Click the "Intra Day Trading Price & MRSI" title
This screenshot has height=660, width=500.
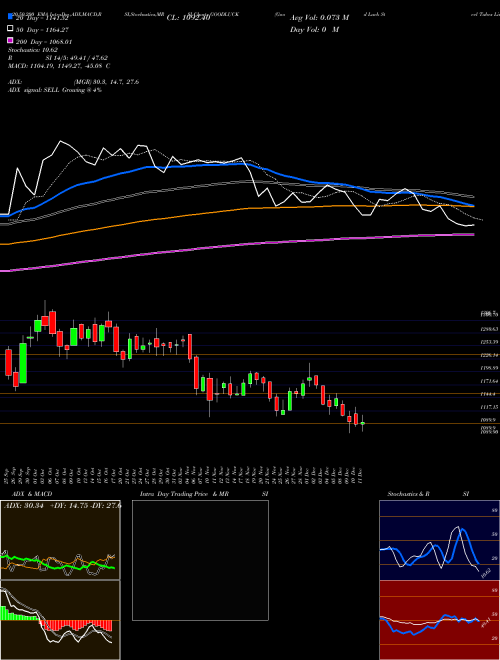pyautogui.click(x=204, y=494)
